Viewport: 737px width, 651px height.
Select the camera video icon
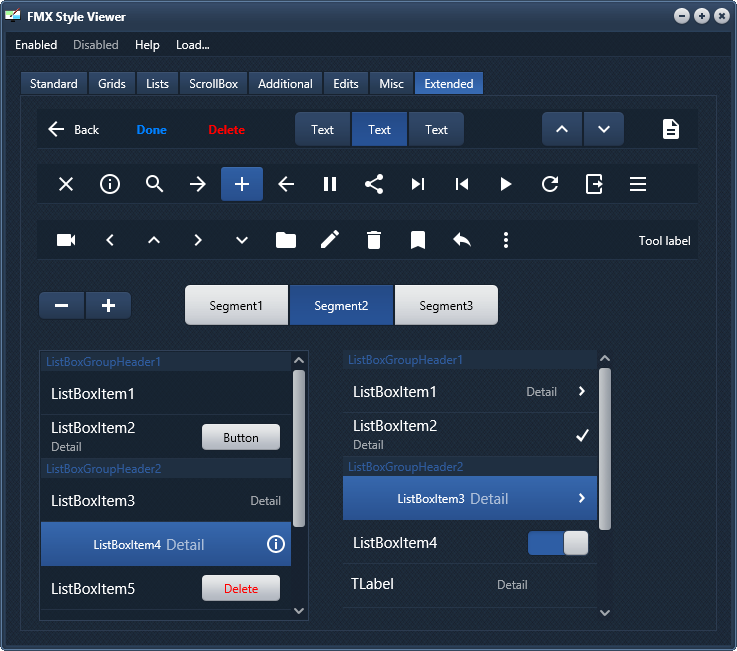tap(66, 240)
